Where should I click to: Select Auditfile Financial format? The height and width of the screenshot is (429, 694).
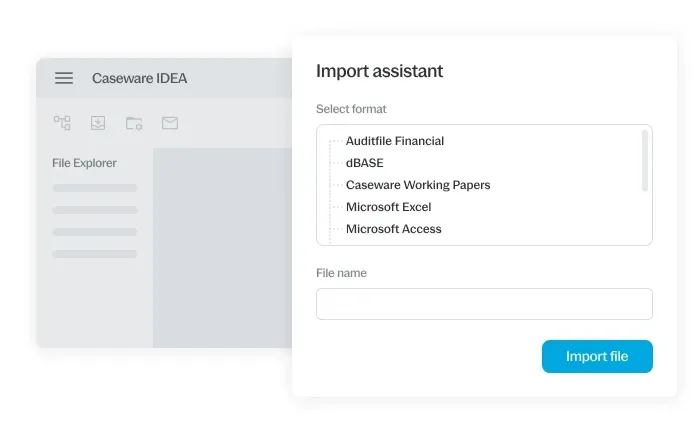[x=395, y=141]
